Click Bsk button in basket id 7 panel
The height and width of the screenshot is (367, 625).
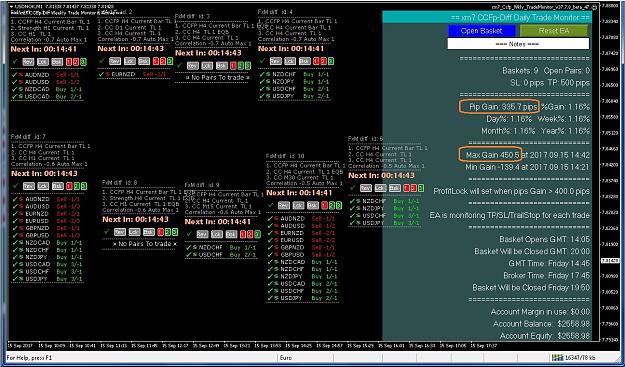[x=58, y=186]
